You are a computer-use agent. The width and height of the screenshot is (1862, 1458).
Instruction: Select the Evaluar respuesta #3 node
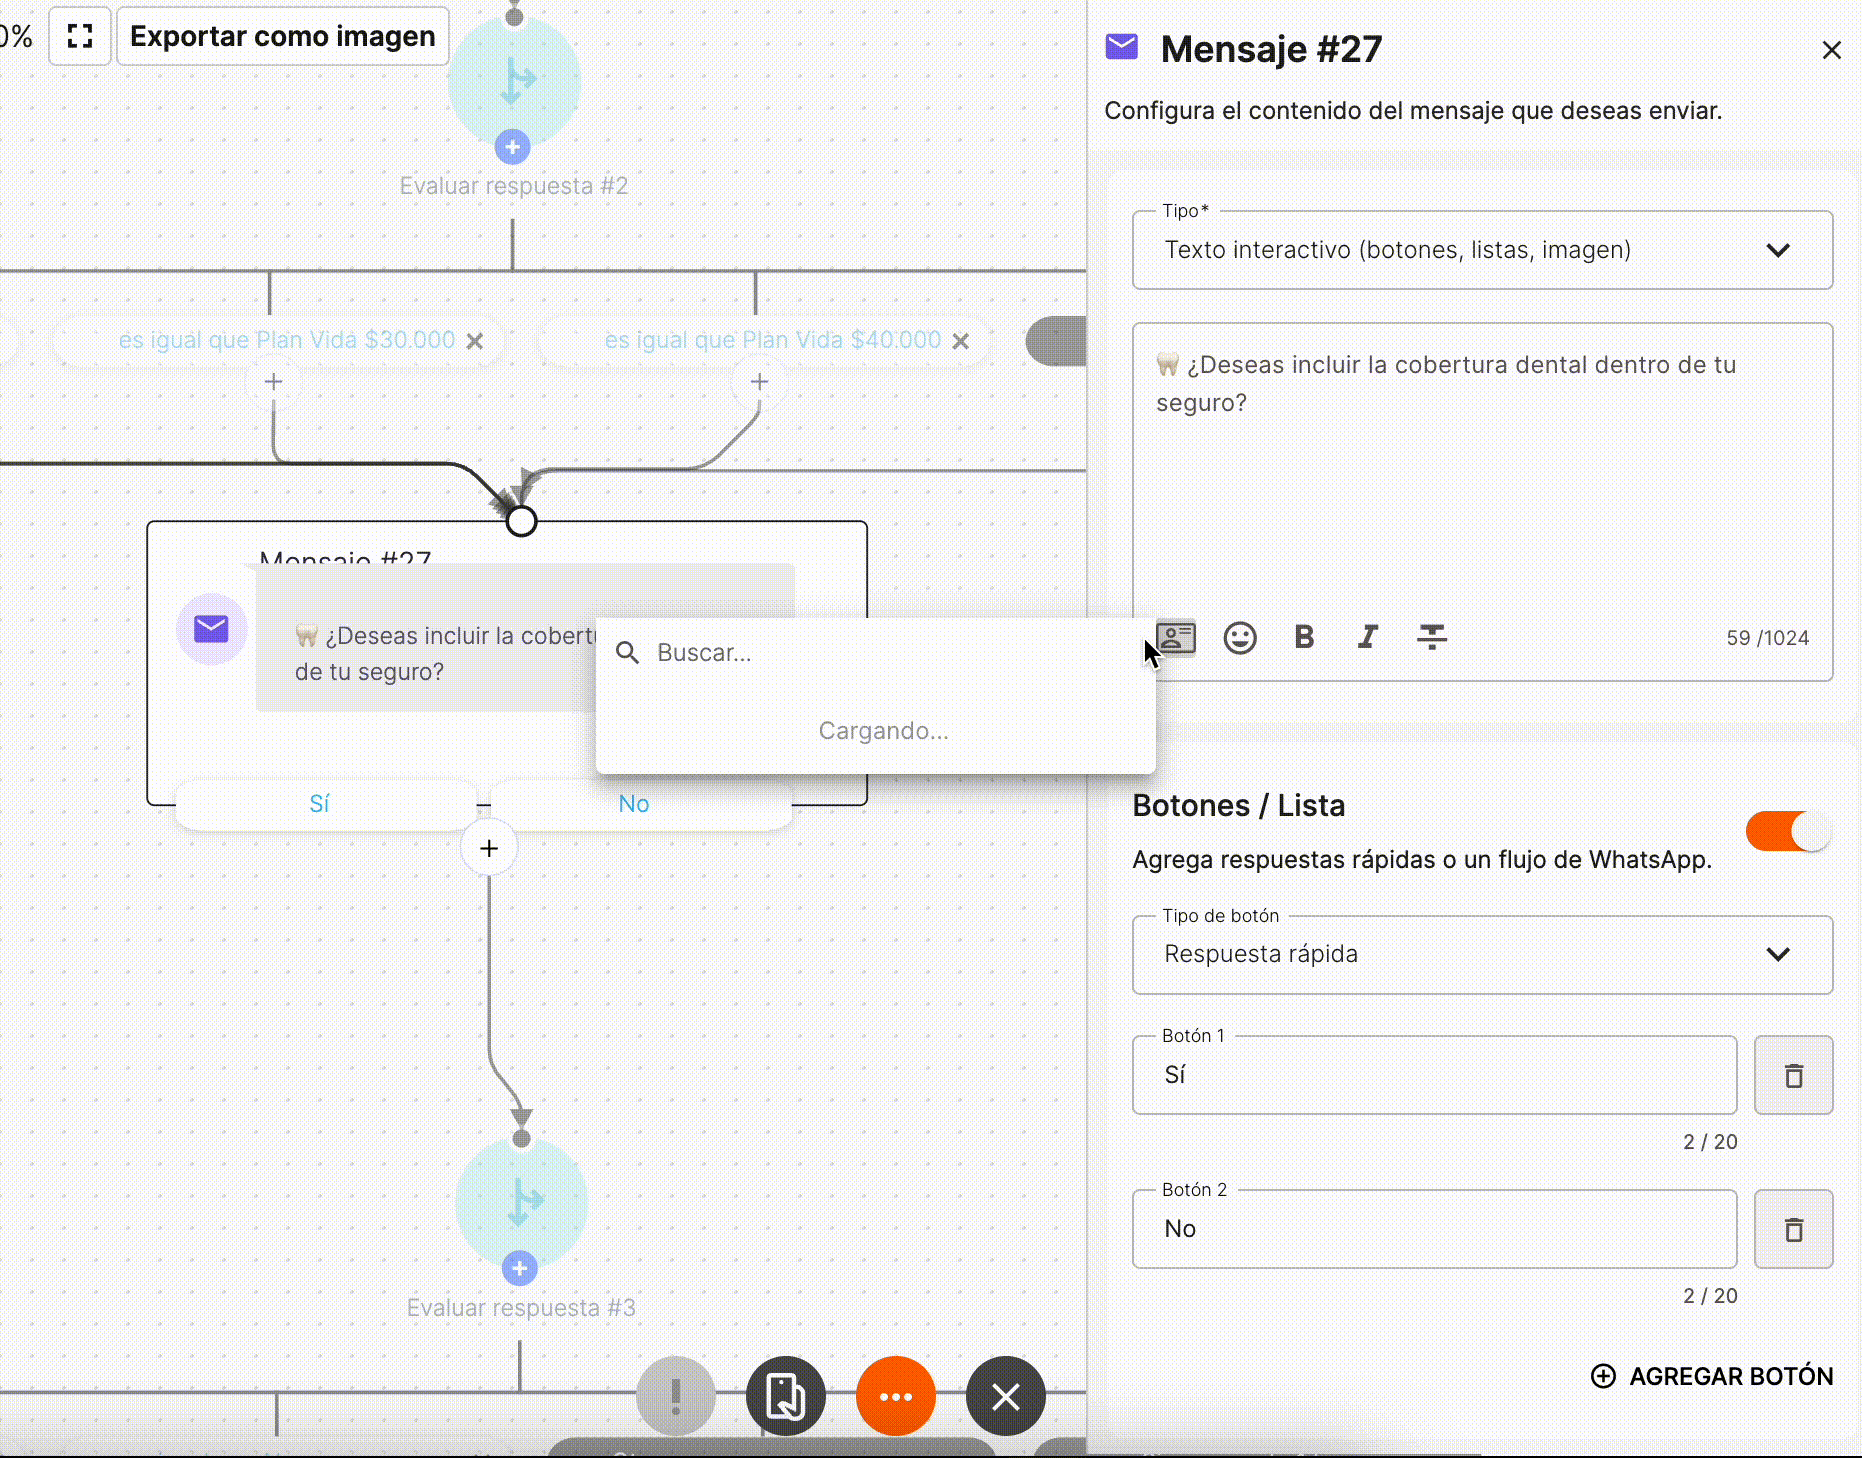tap(521, 1202)
